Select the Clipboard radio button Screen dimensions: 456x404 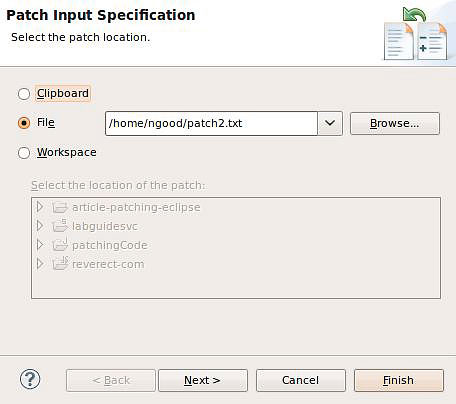24,94
